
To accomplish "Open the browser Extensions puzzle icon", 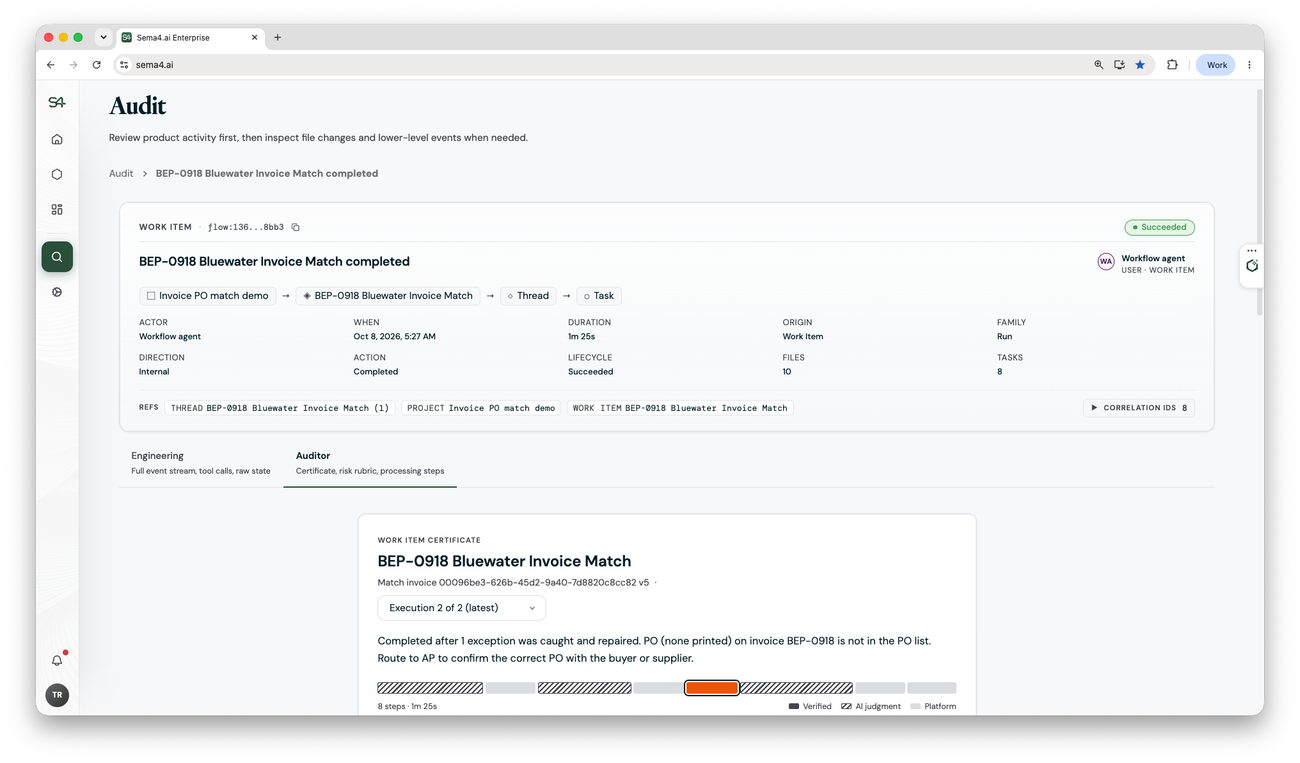I will pos(1172,65).
